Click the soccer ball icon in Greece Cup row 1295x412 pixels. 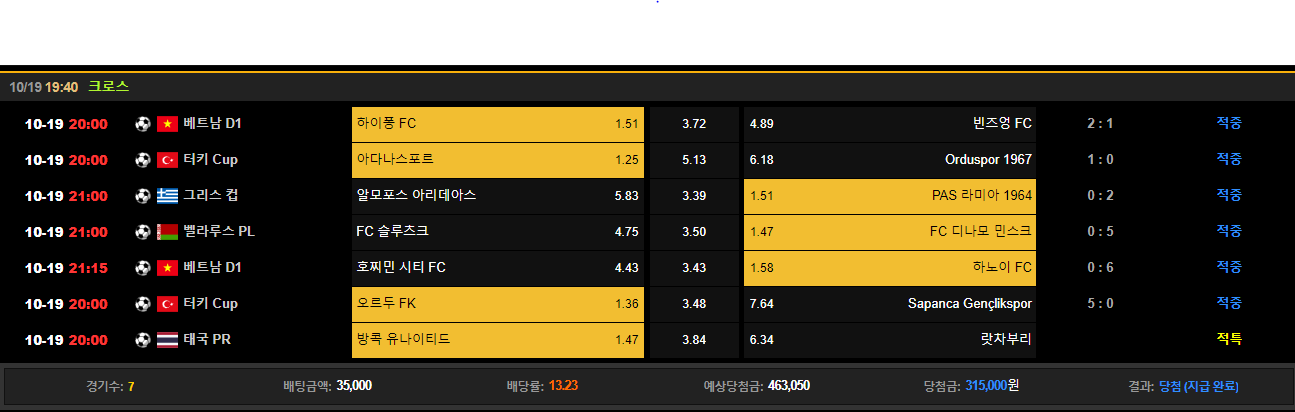coord(143,196)
